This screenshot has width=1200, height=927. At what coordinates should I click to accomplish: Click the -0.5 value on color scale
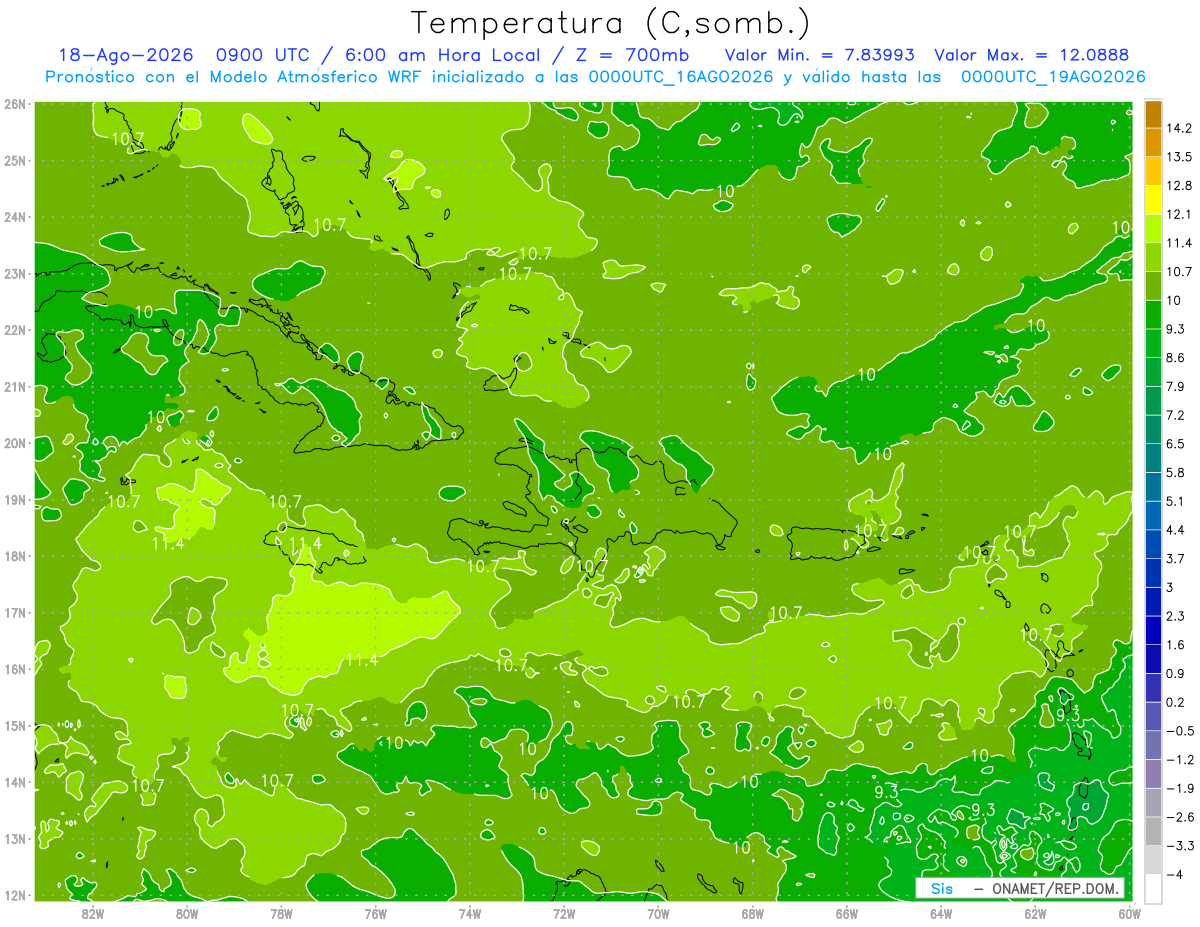point(1179,730)
